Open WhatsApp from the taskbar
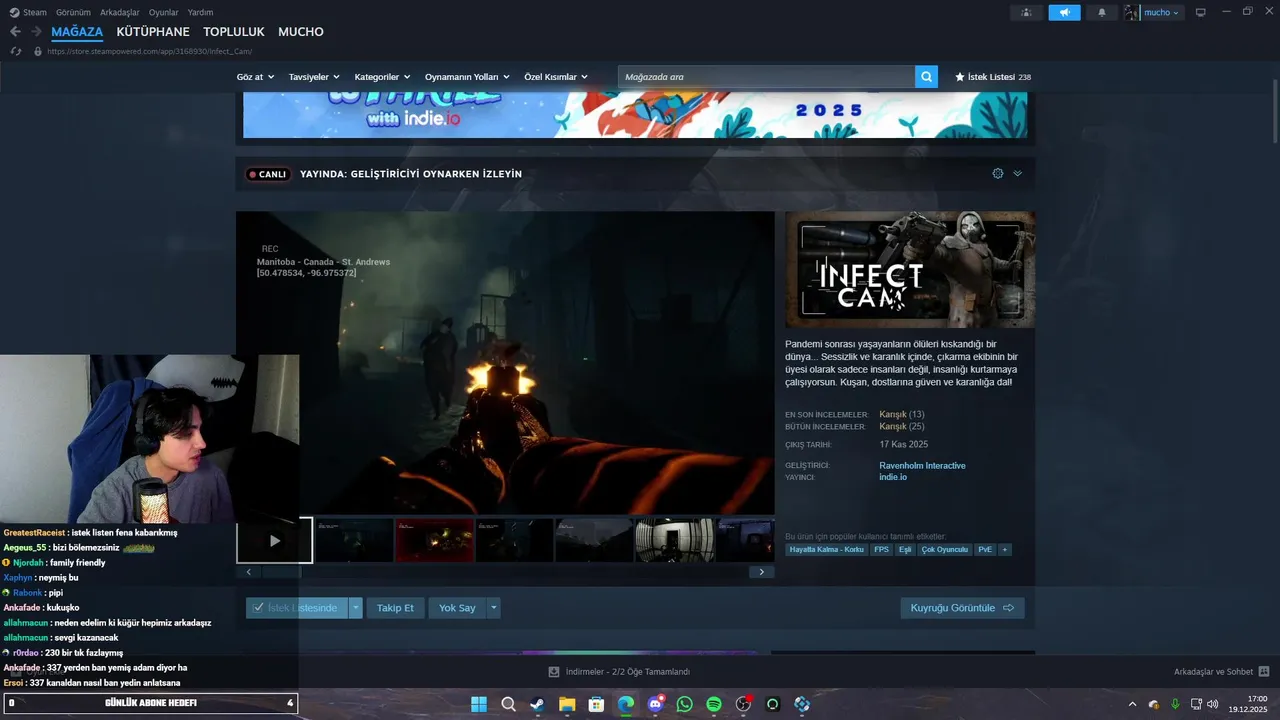This screenshot has height=720, width=1280. pos(684,704)
